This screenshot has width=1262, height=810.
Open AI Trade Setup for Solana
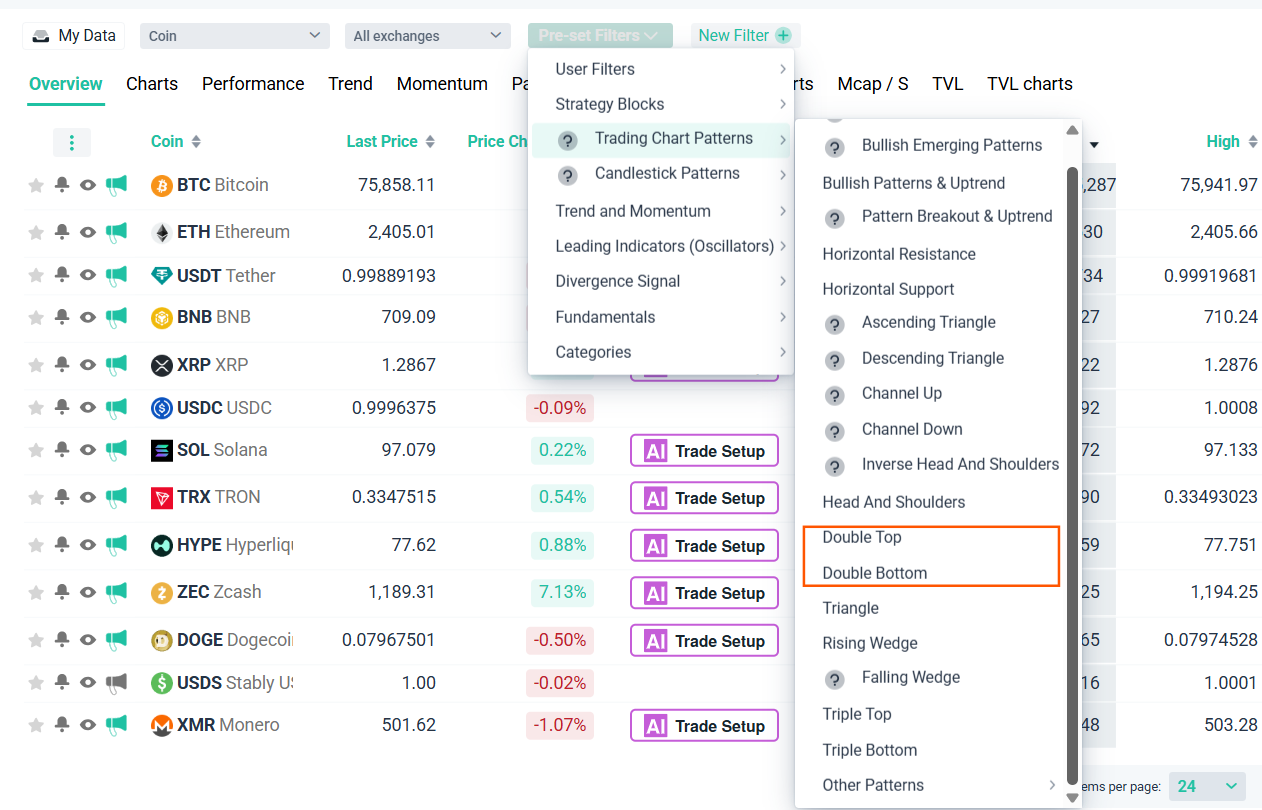pyautogui.click(x=704, y=451)
